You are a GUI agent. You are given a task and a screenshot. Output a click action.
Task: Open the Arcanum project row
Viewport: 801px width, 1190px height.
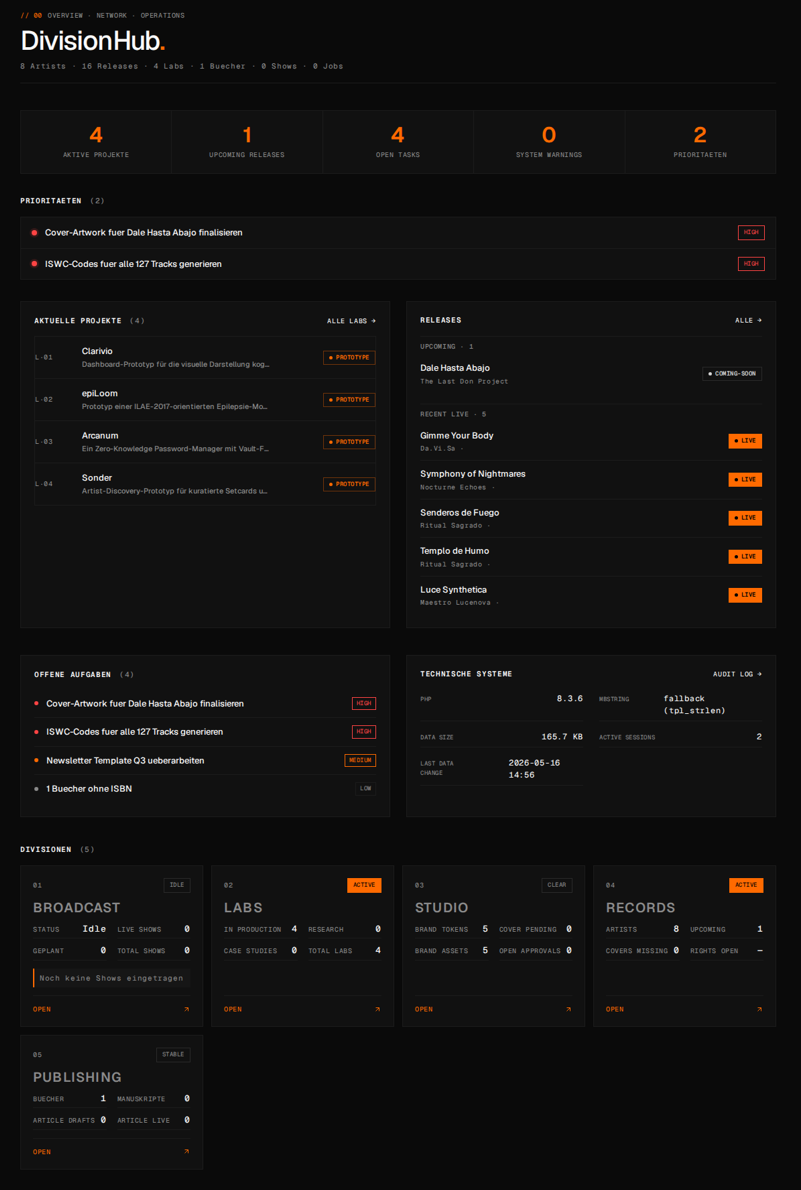click(x=205, y=442)
